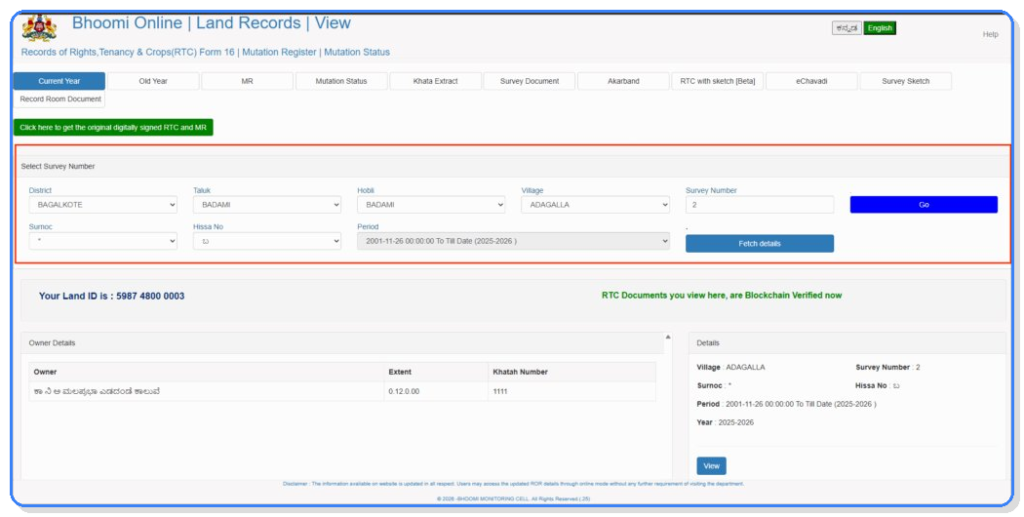Screen dimensions: 1024x517
Task: Click the Owner Details panel heading
Action: (x=52, y=343)
